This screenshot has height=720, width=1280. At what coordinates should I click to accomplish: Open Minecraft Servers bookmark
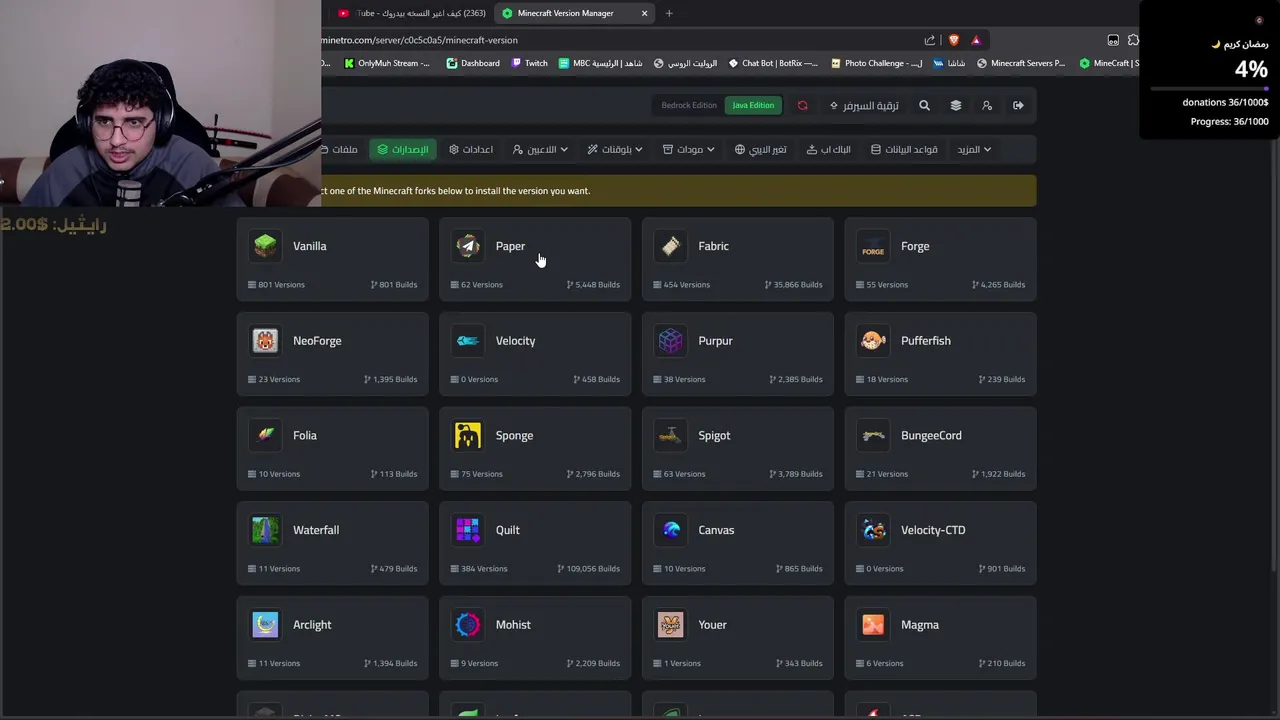tap(1021, 63)
